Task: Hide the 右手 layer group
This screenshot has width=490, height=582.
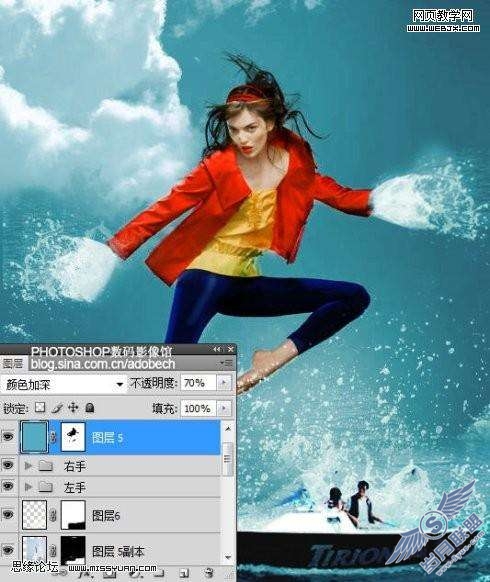Action: pyautogui.click(x=8, y=465)
